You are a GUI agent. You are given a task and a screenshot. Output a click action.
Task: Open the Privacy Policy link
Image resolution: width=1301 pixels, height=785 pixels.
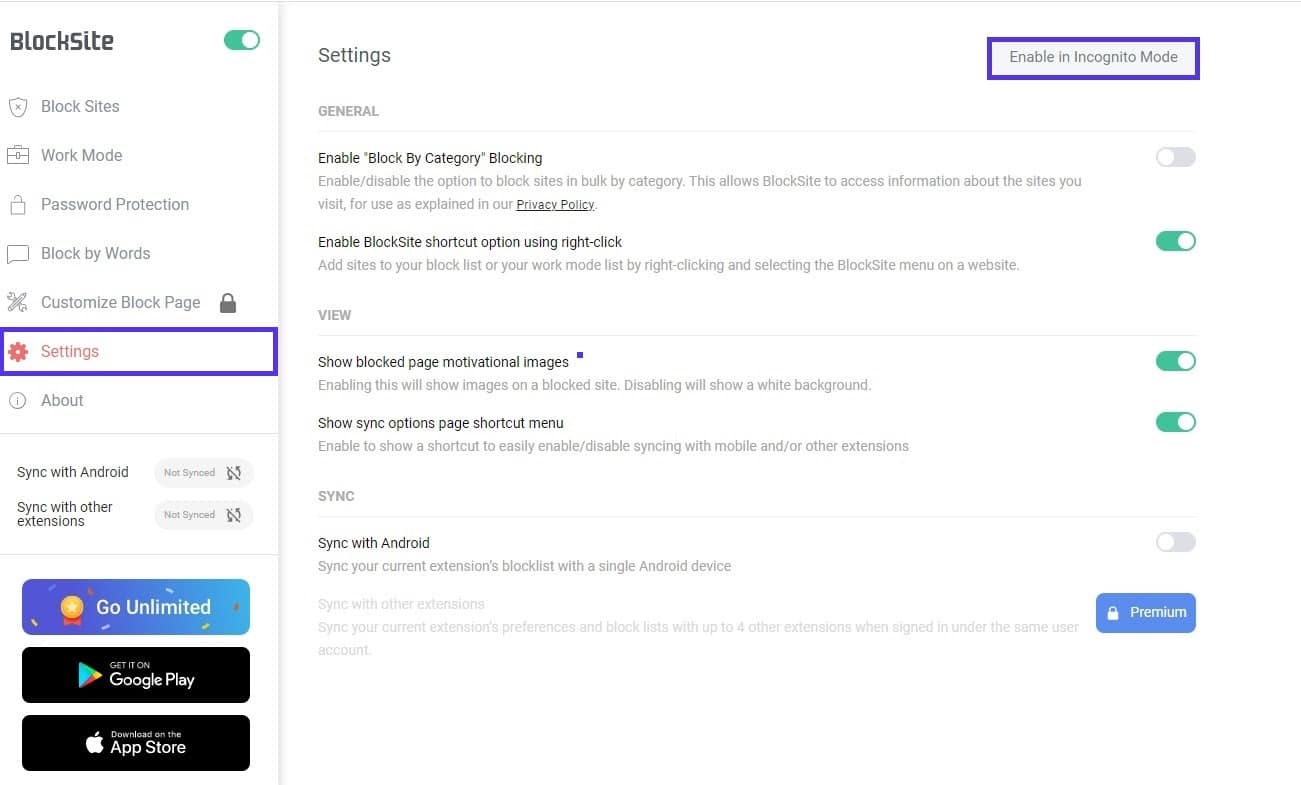click(554, 204)
